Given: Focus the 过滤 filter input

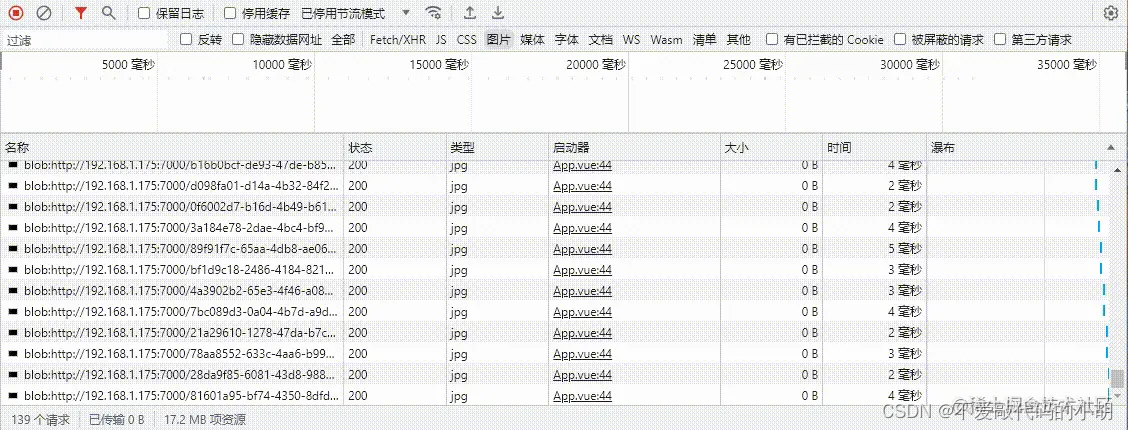Looking at the screenshot, I should (86, 40).
